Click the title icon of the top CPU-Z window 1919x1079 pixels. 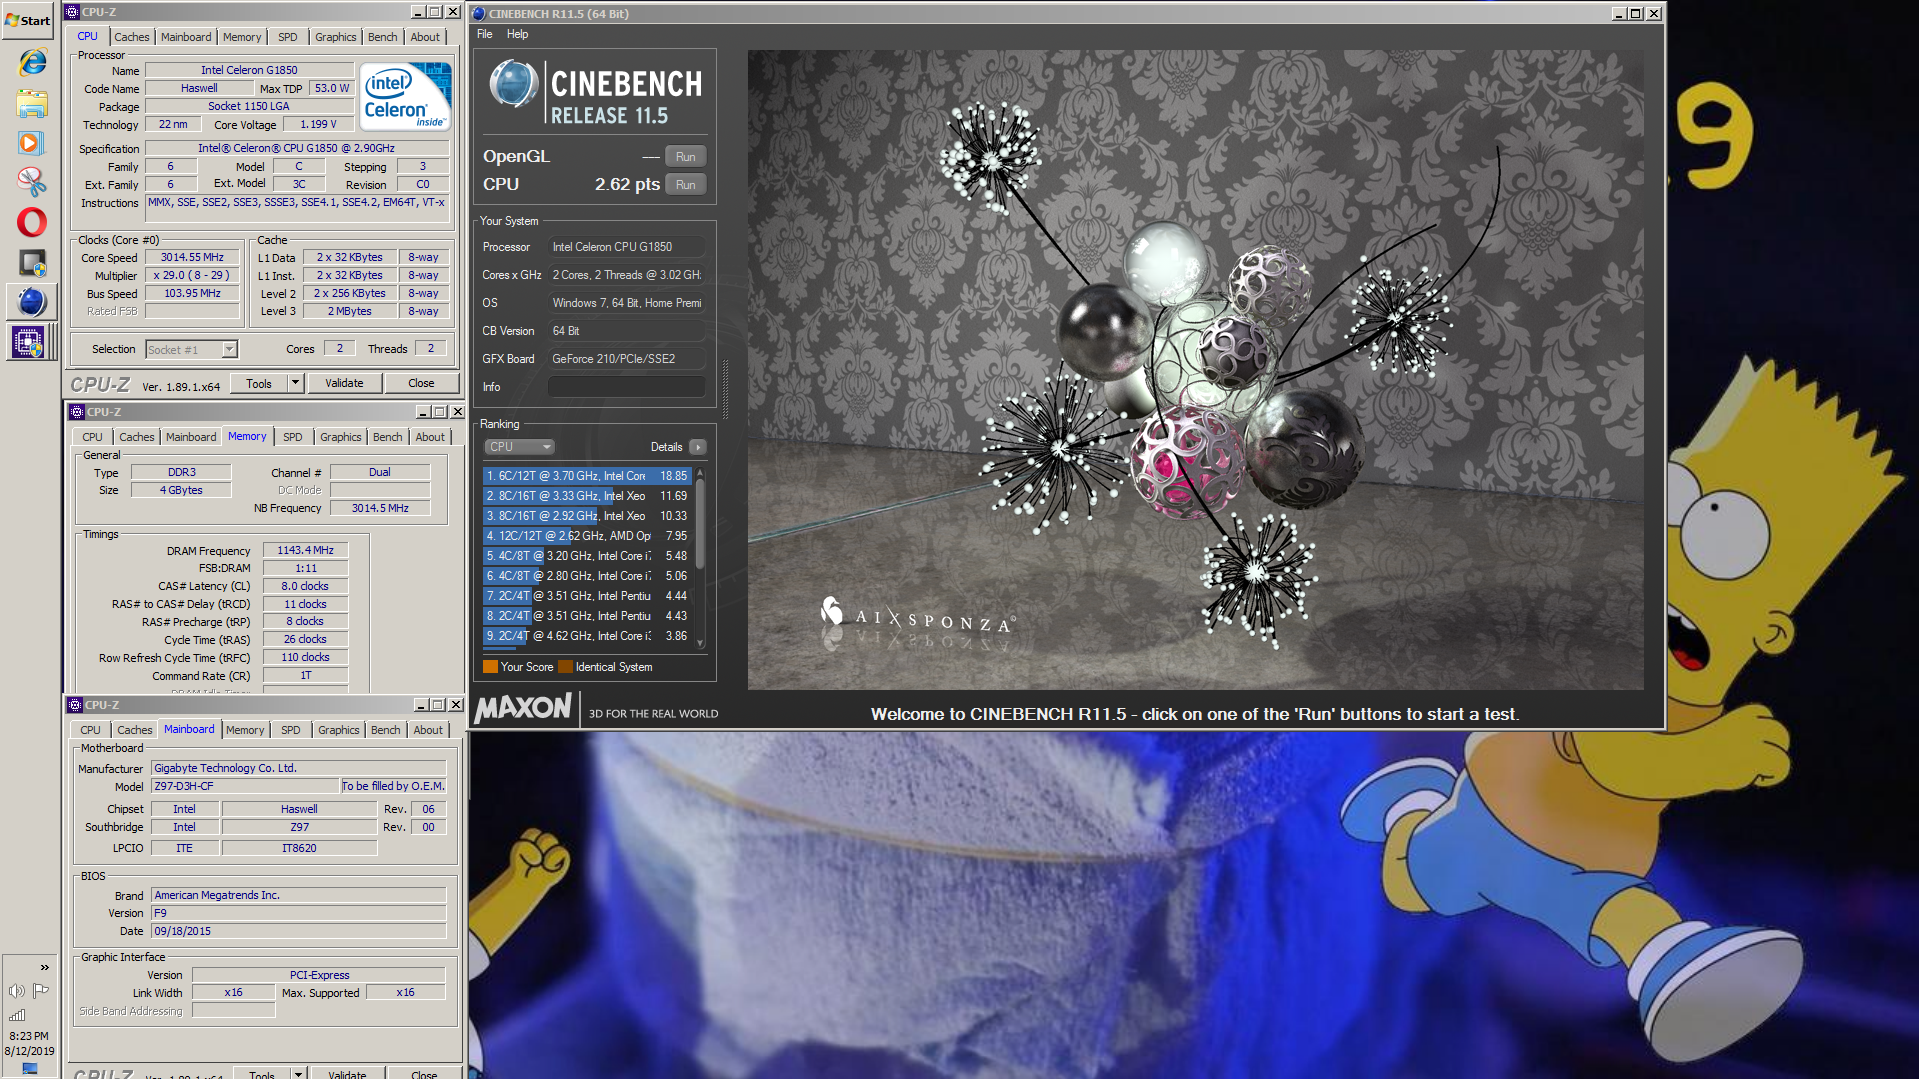point(72,12)
